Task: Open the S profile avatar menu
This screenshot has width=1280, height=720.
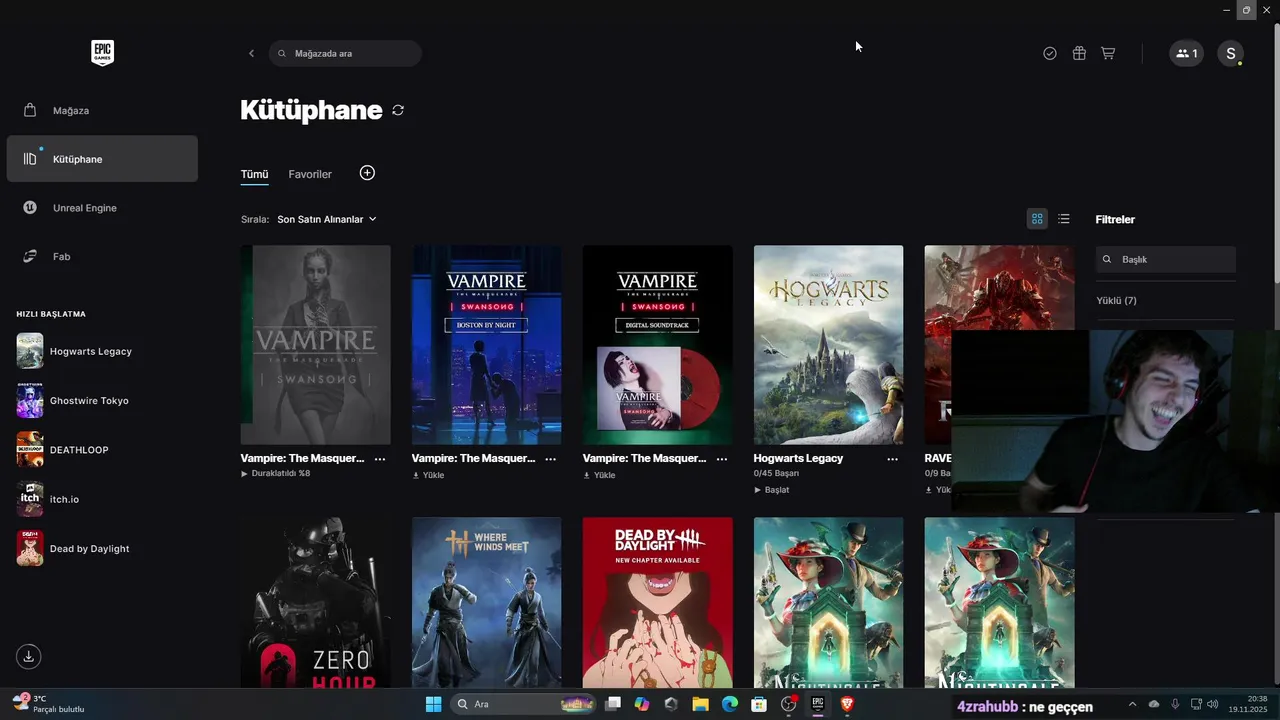Action: coord(1230,53)
